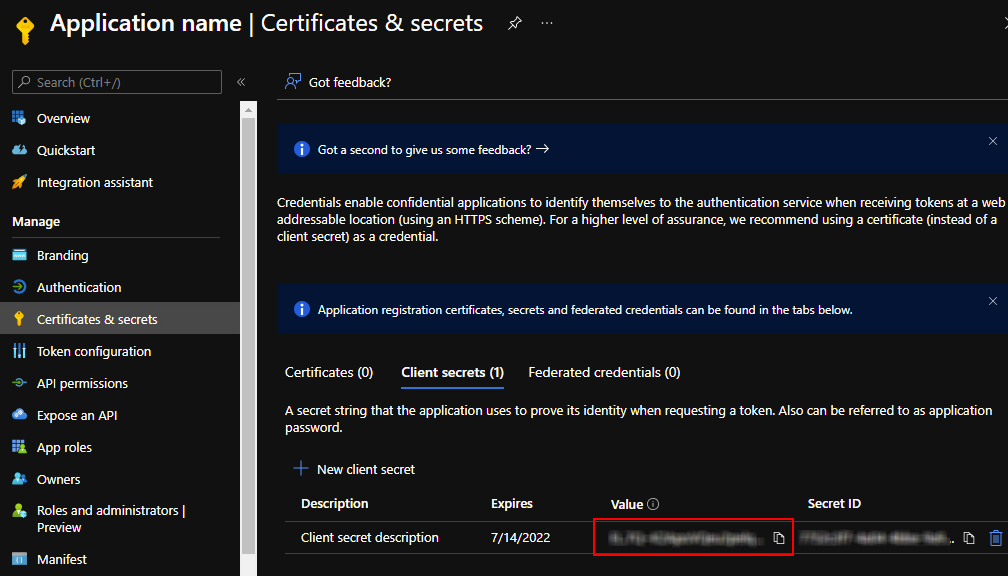Add a New client secret
This screenshot has height=576, width=1008.
tap(354, 469)
